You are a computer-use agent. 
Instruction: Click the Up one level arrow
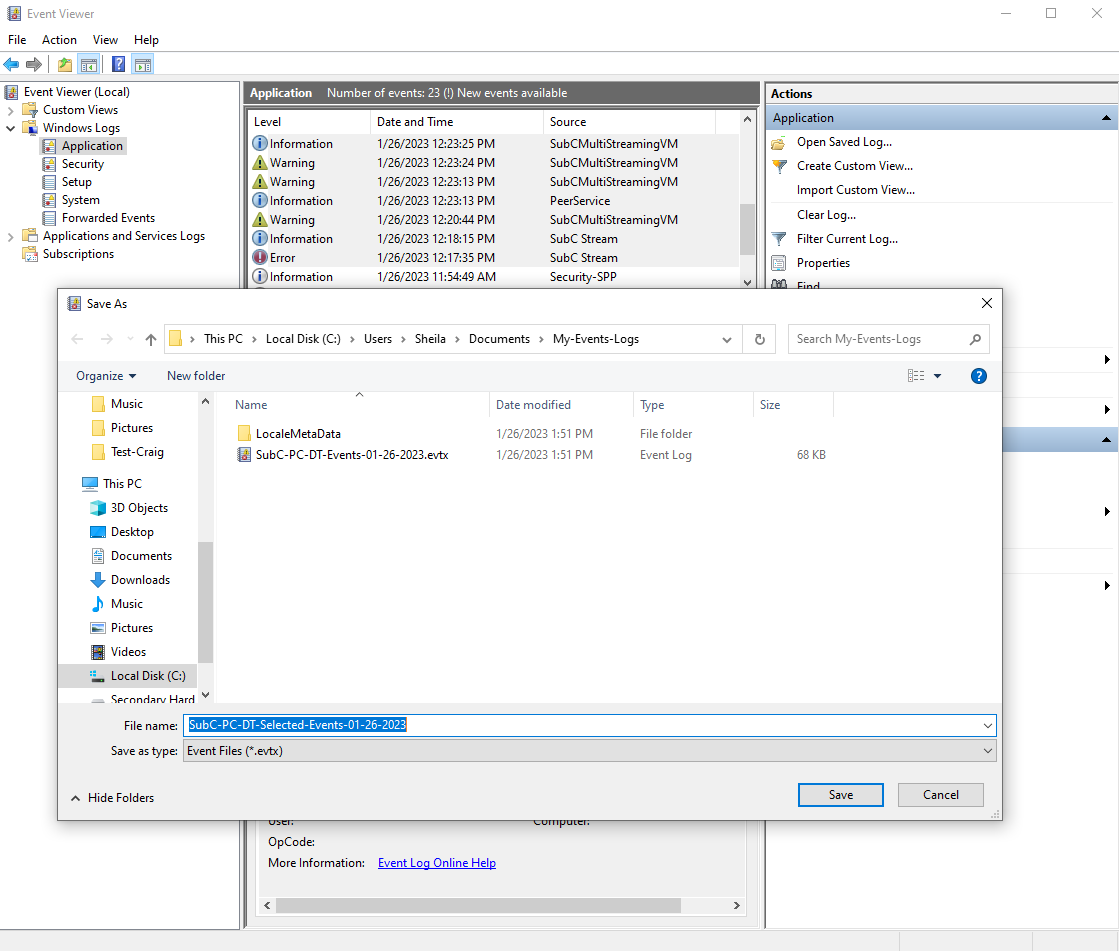151,340
